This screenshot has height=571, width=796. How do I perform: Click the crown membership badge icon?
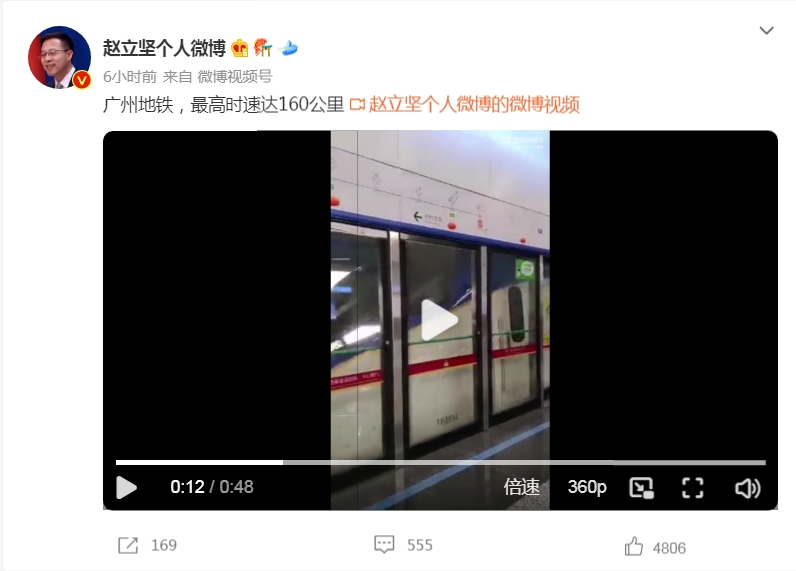click(240, 48)
